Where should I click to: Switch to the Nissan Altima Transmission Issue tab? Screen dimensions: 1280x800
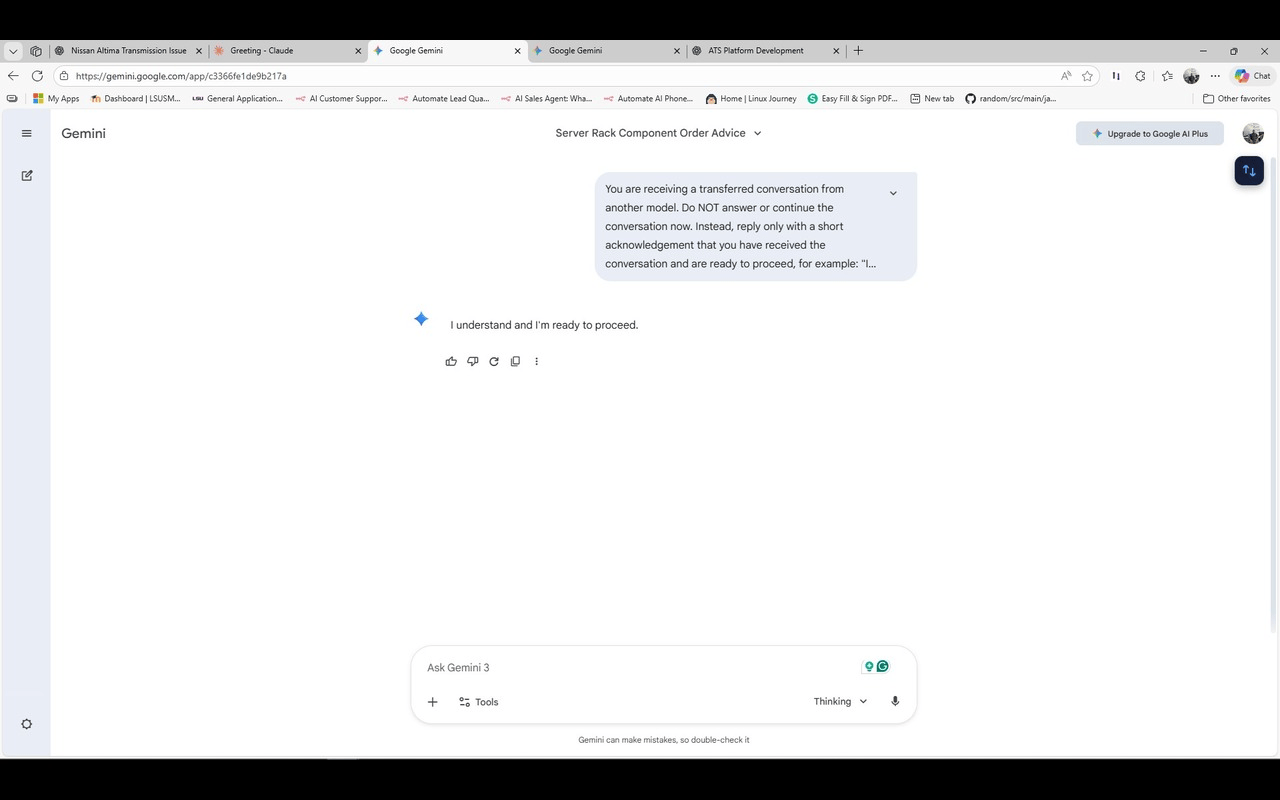click(129, 51)
